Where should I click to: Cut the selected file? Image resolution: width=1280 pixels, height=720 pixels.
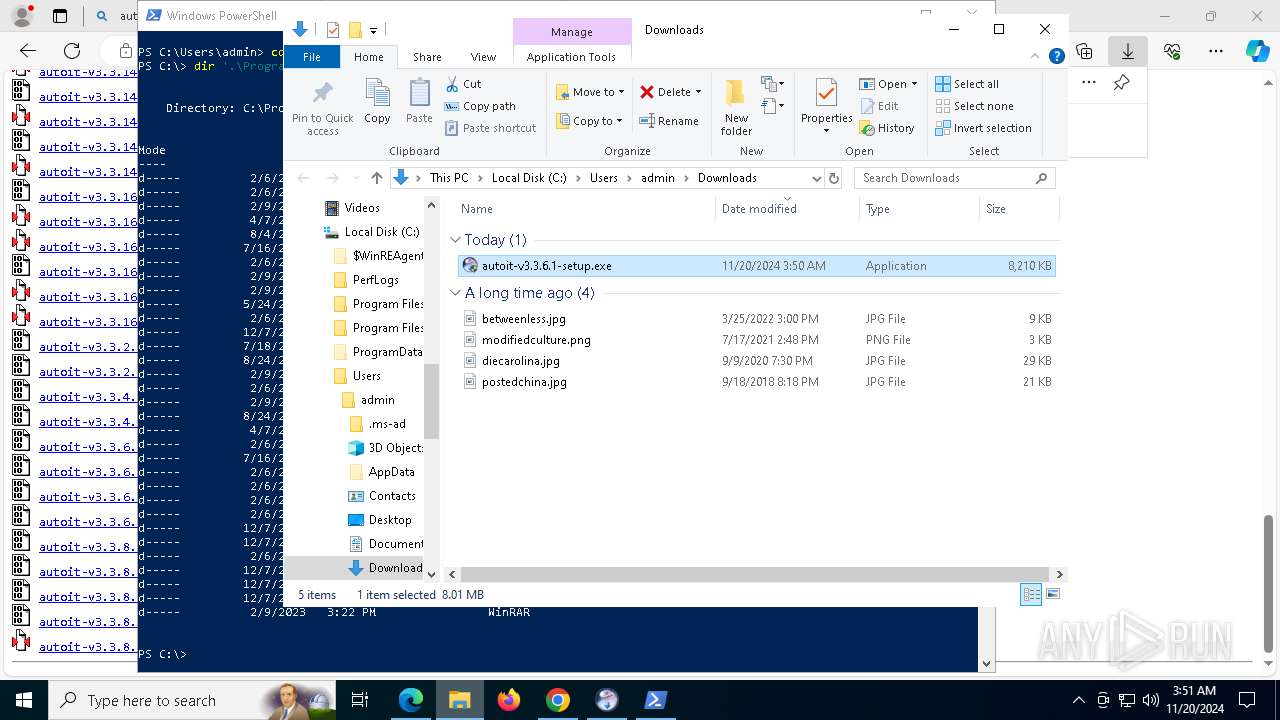click(x=463, y=84)
